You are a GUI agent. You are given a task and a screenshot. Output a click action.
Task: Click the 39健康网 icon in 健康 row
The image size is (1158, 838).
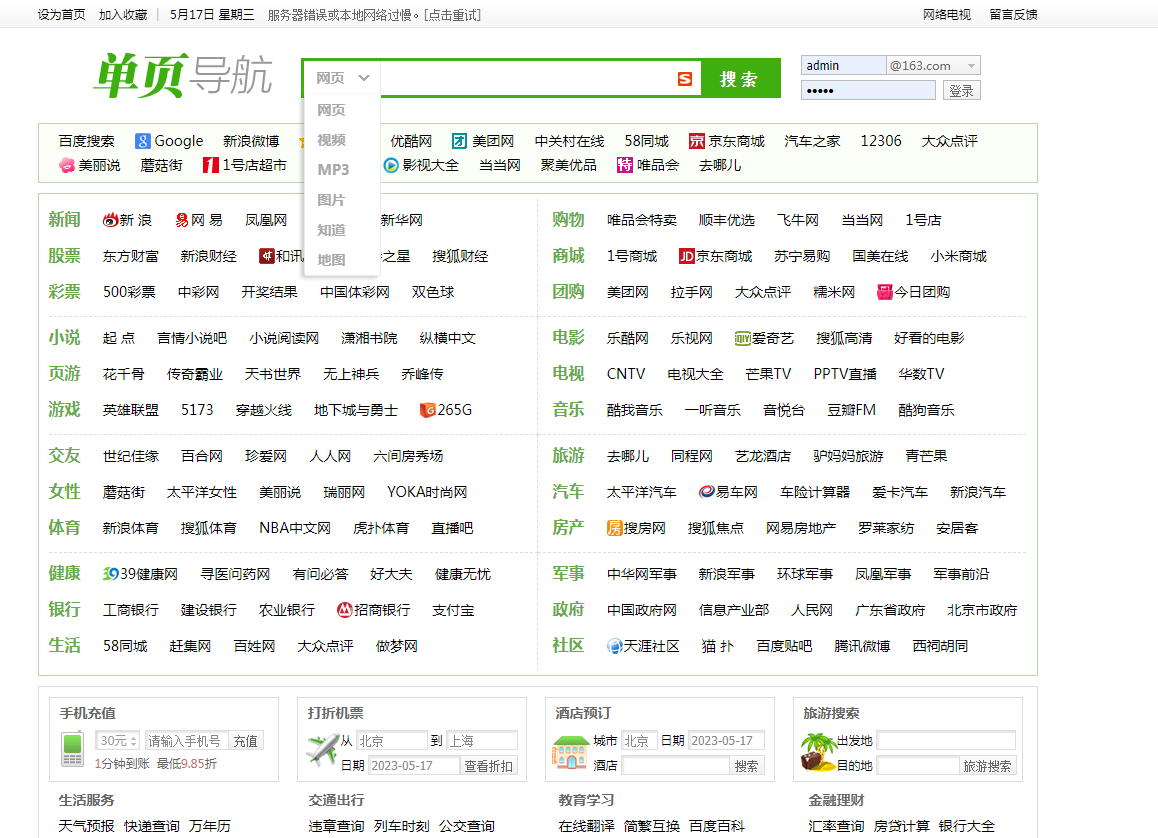point(111,574)
